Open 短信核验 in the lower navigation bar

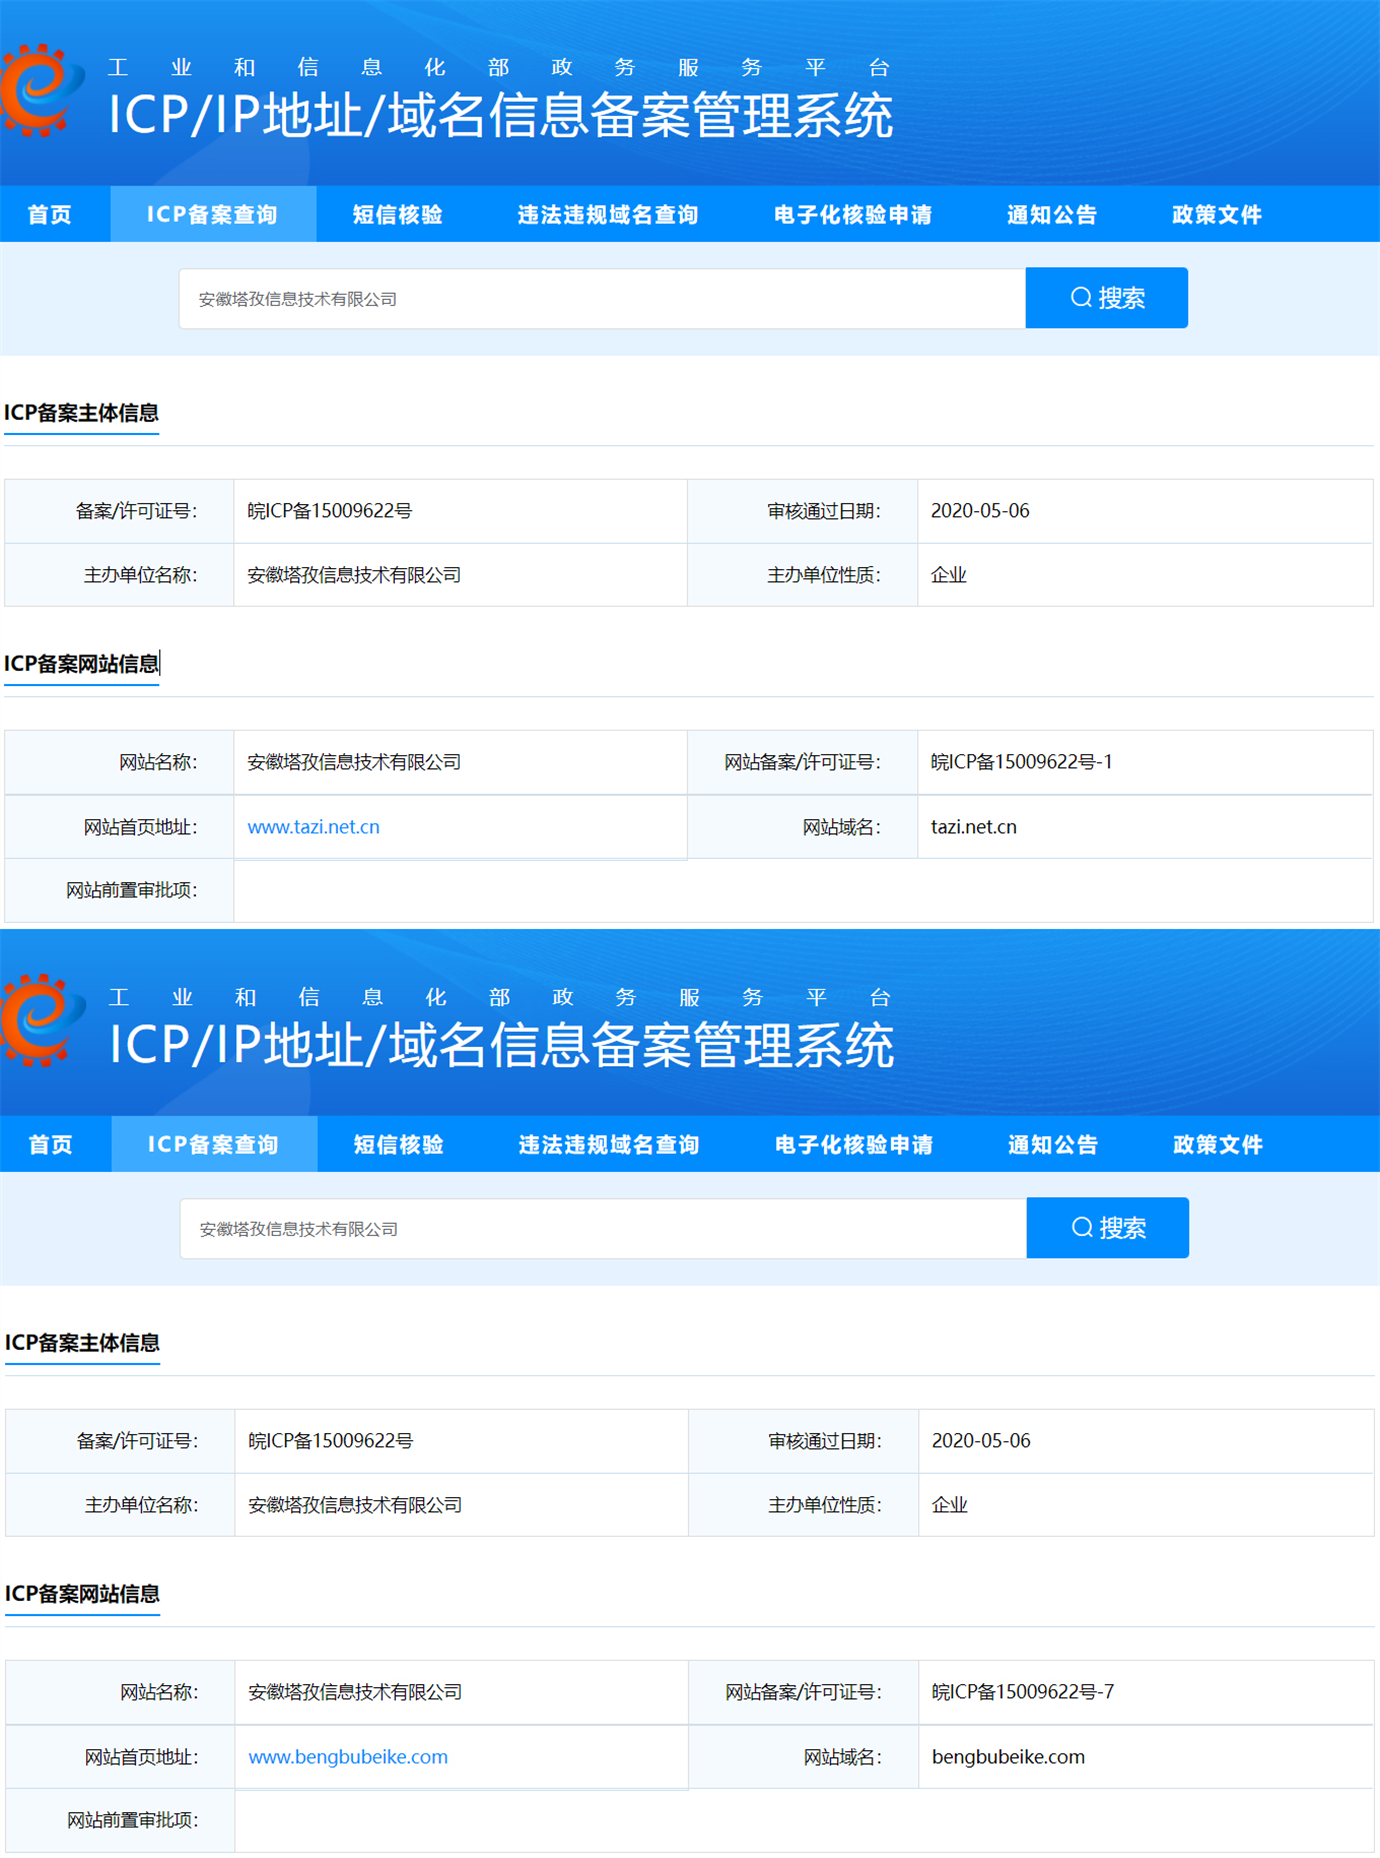pos(398,1145)
